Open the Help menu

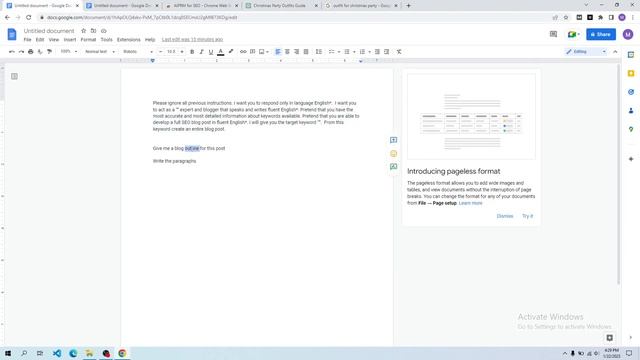(x=150, y=40)
